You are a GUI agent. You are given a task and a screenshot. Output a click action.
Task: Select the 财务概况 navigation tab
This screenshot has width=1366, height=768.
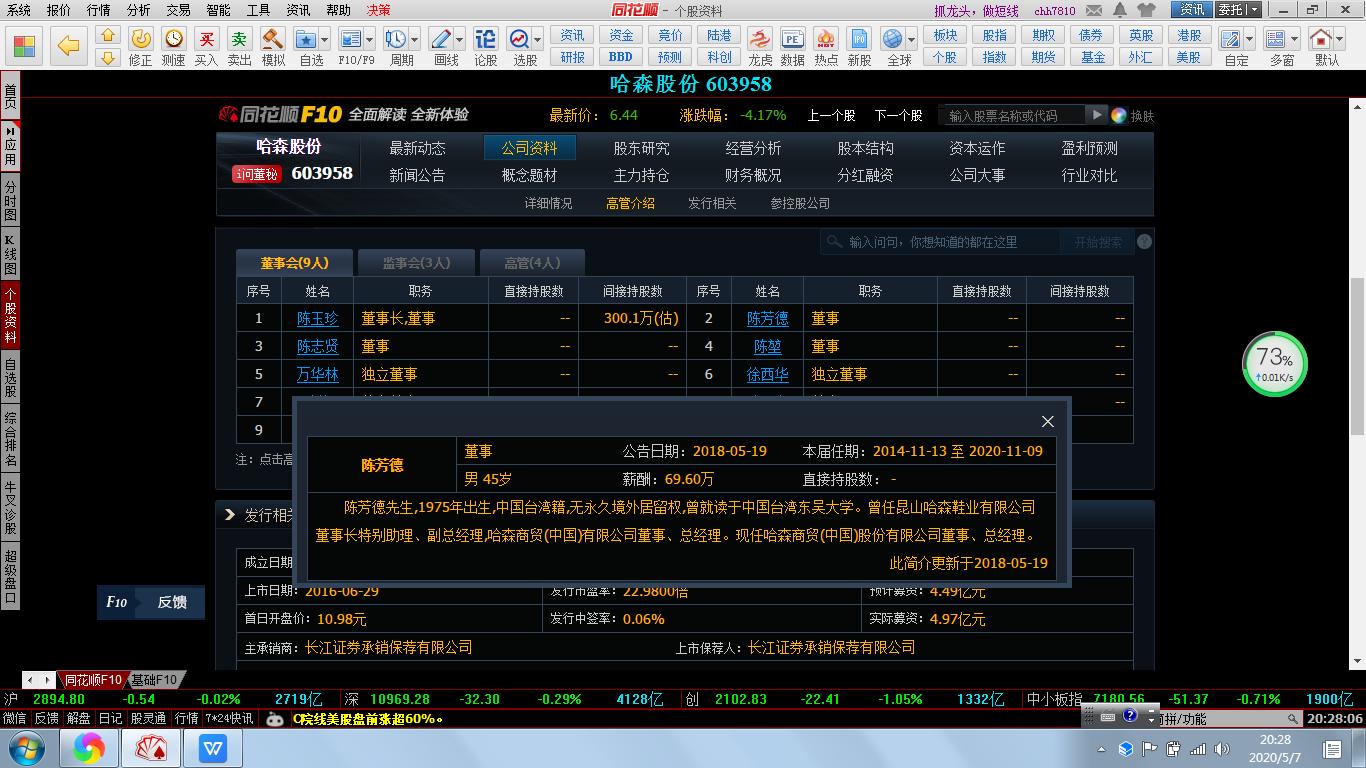click(753, 175)
